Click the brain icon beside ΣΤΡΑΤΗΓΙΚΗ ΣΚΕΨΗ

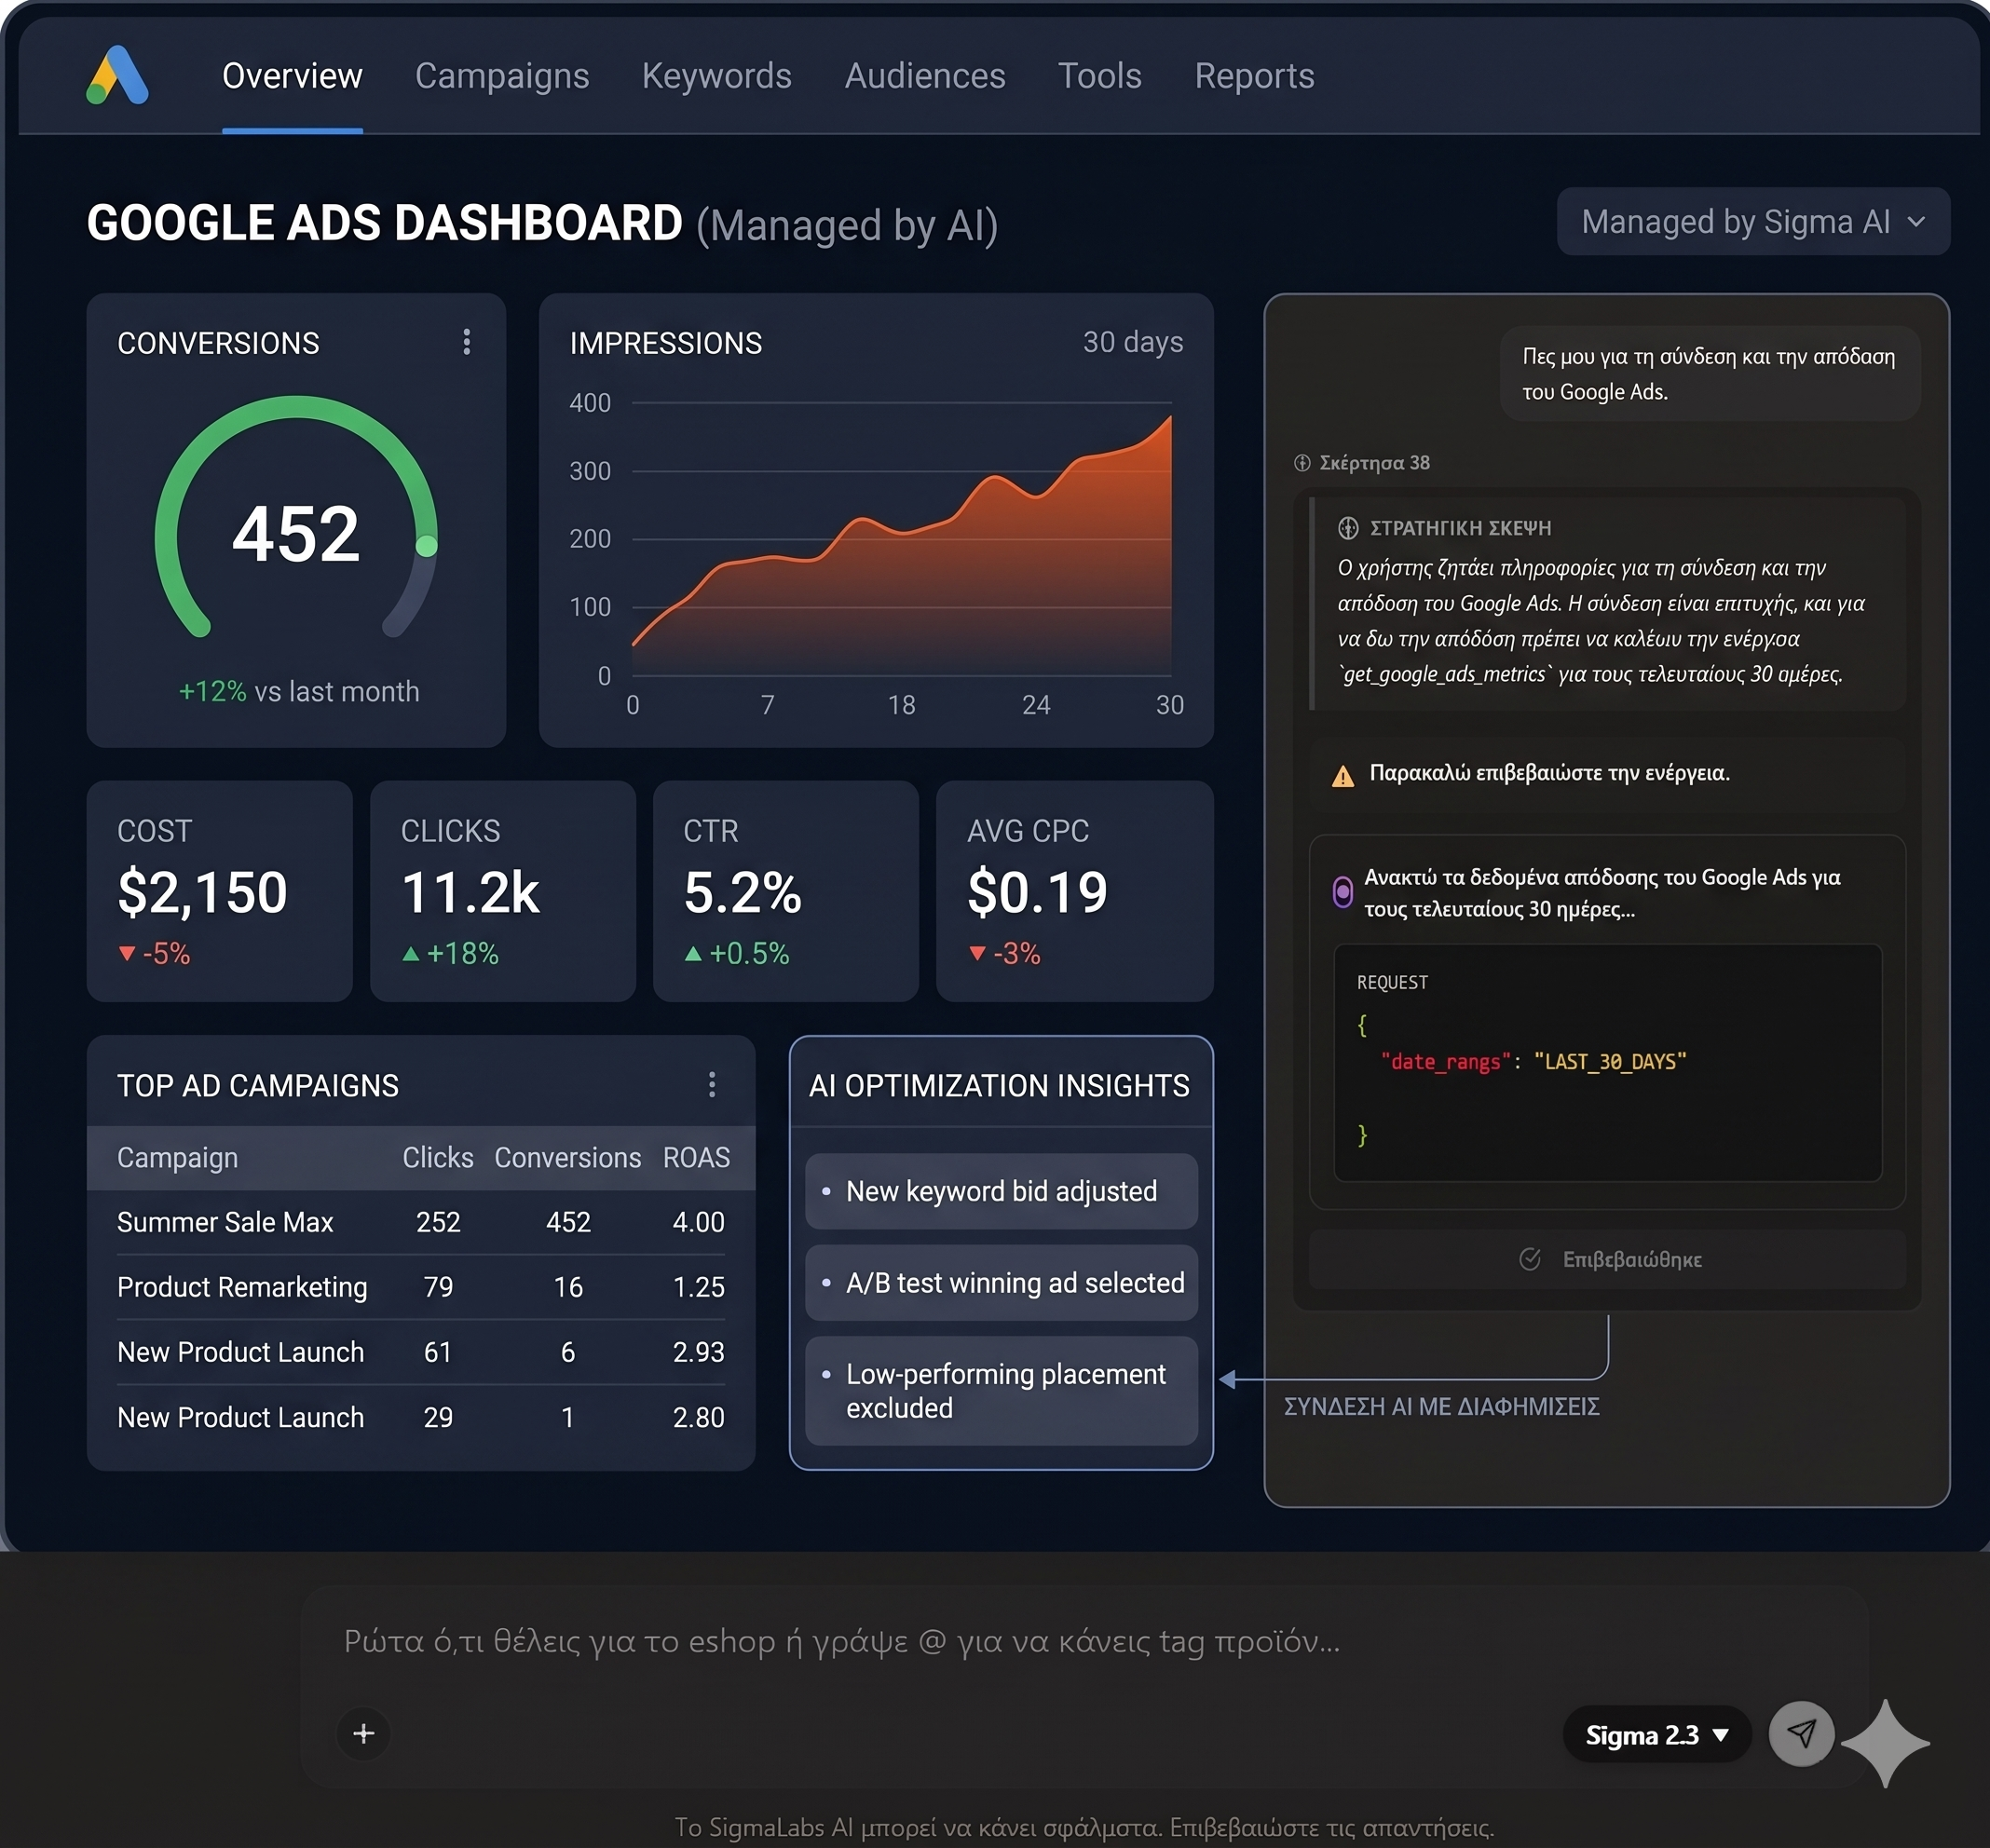point(1348,528)
